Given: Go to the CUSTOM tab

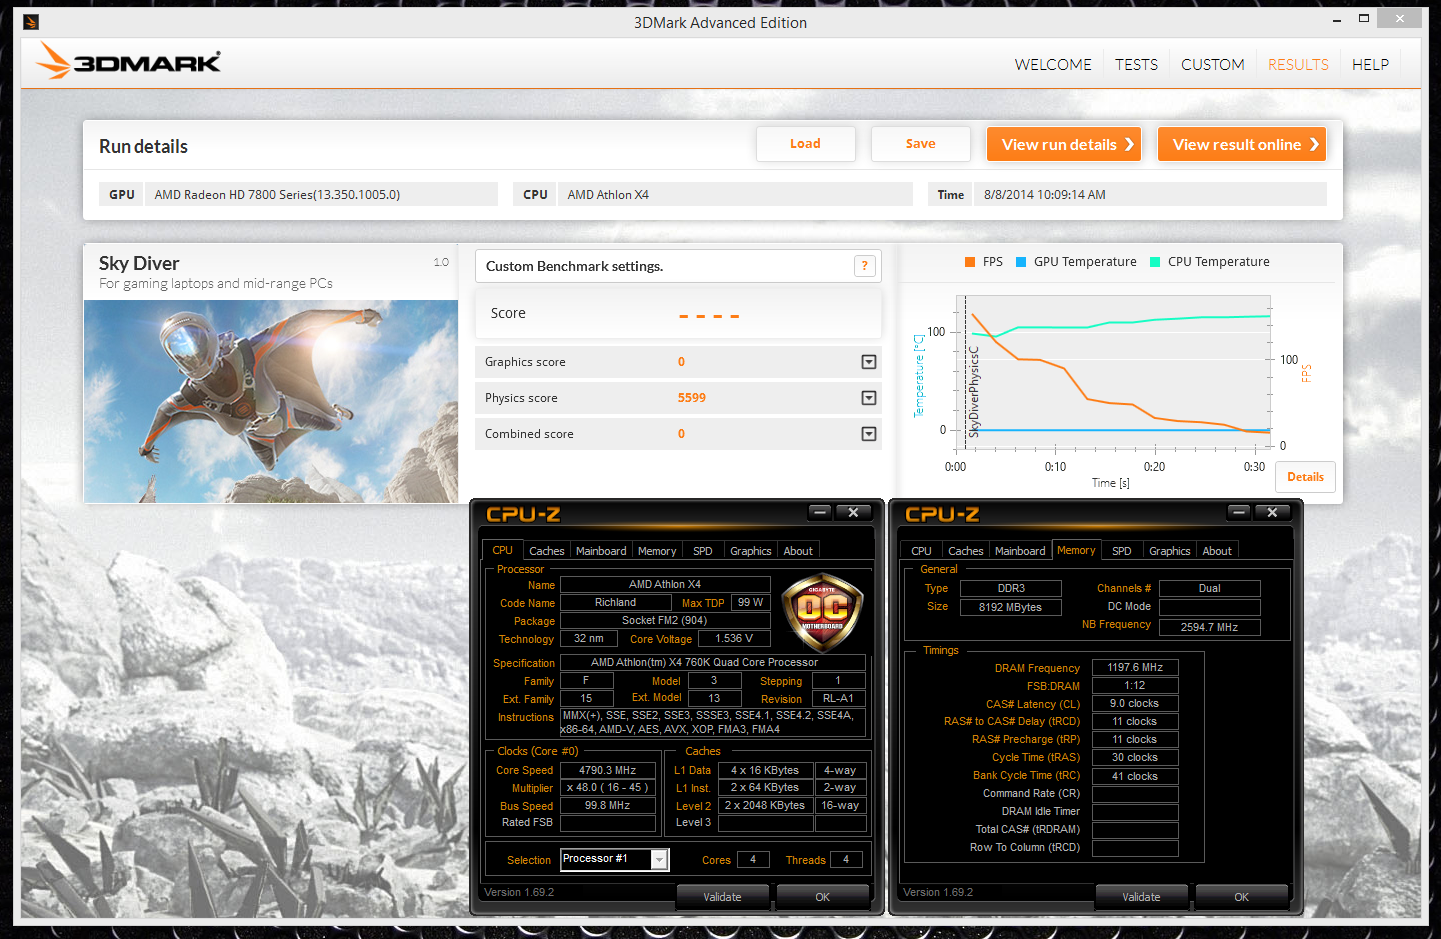Looking at the screenshot, I should [1213, 64].
